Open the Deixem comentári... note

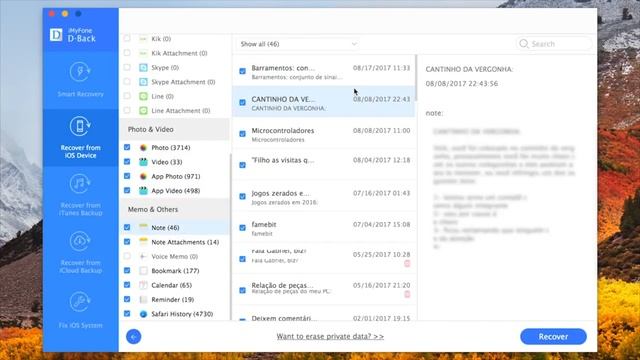pos(324,313)
